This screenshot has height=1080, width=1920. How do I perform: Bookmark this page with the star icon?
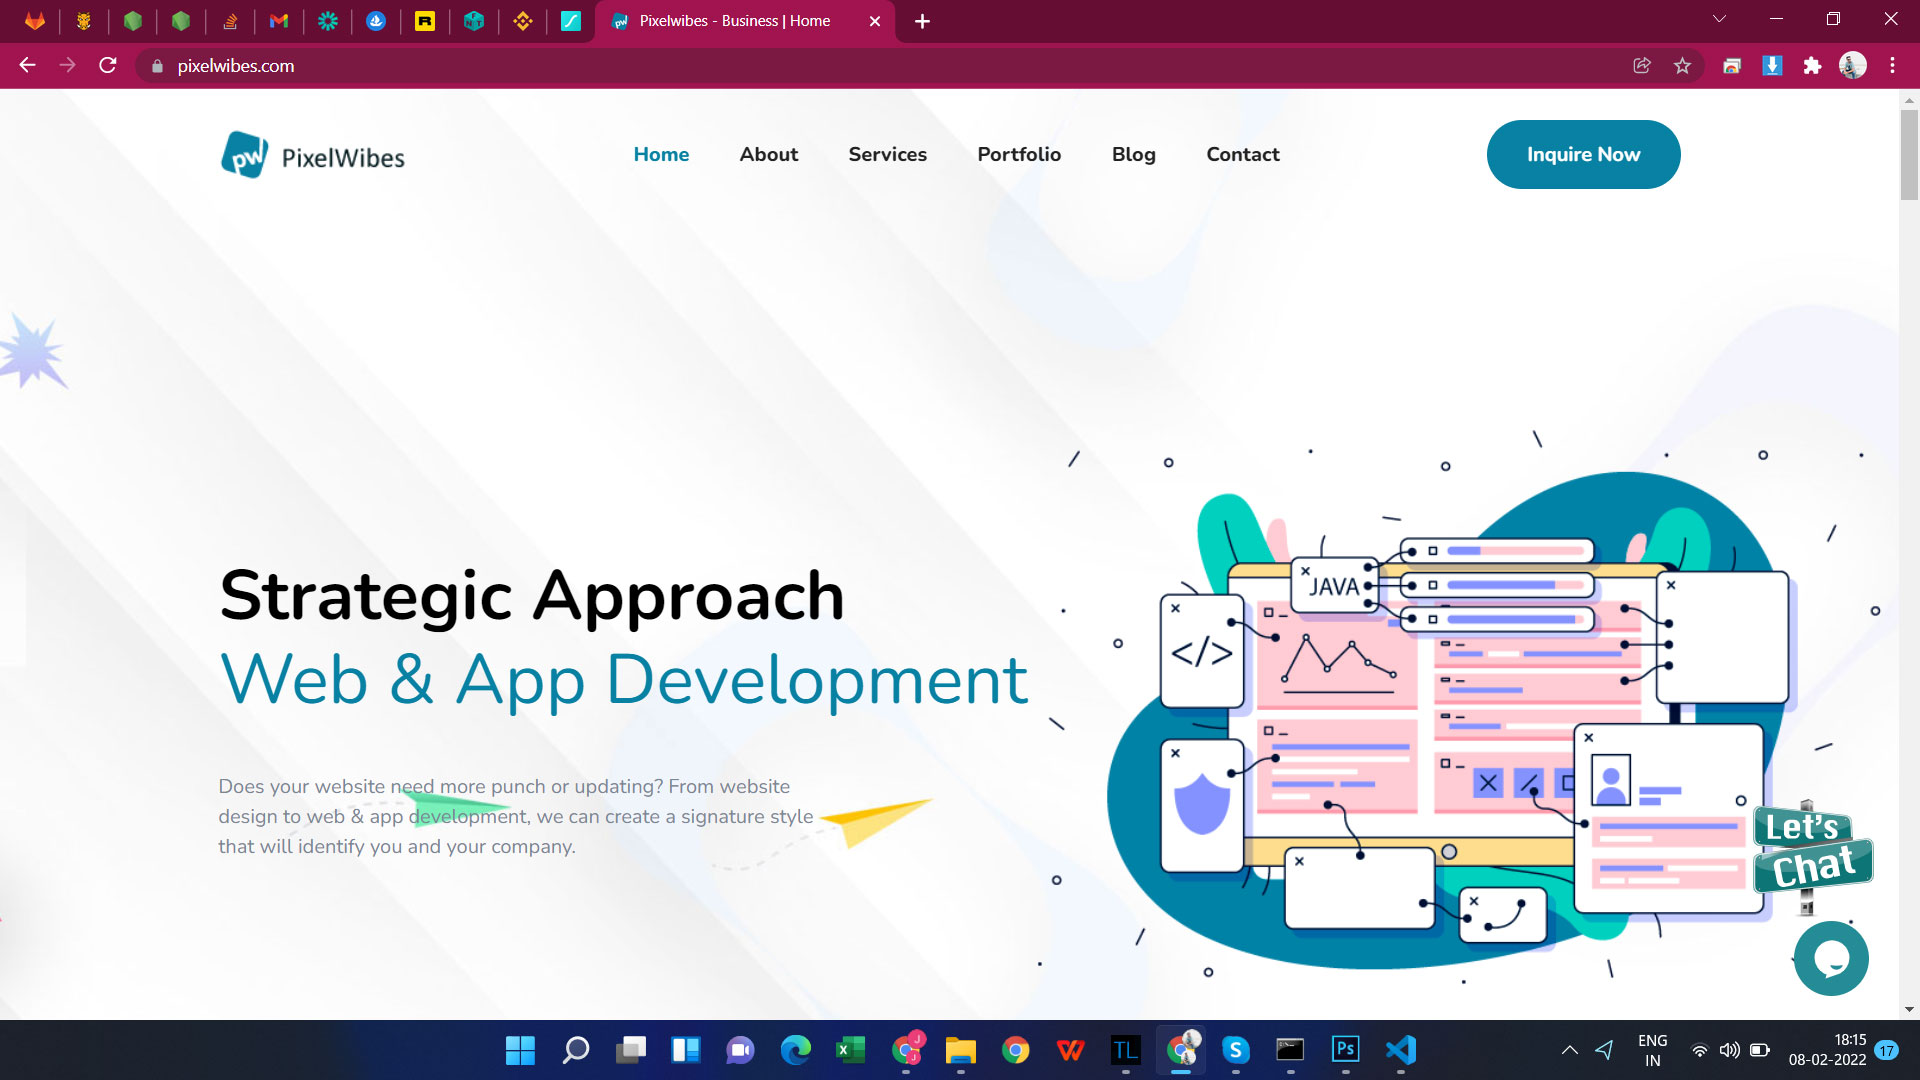pos(1682,66)
